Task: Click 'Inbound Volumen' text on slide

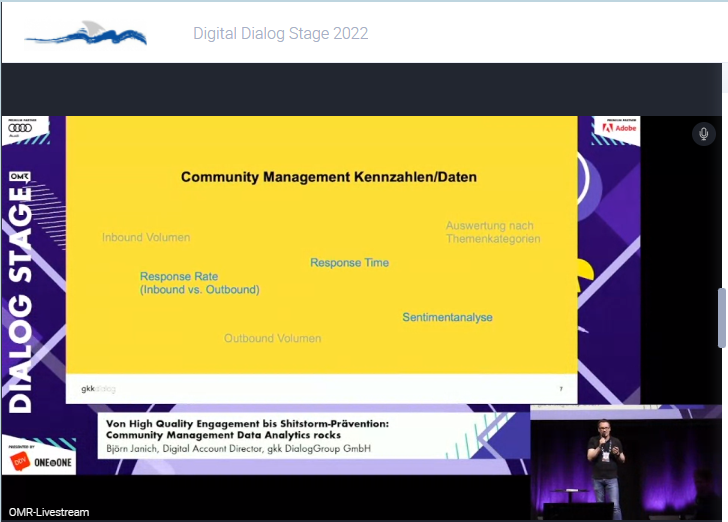Action: coord(146,237)
